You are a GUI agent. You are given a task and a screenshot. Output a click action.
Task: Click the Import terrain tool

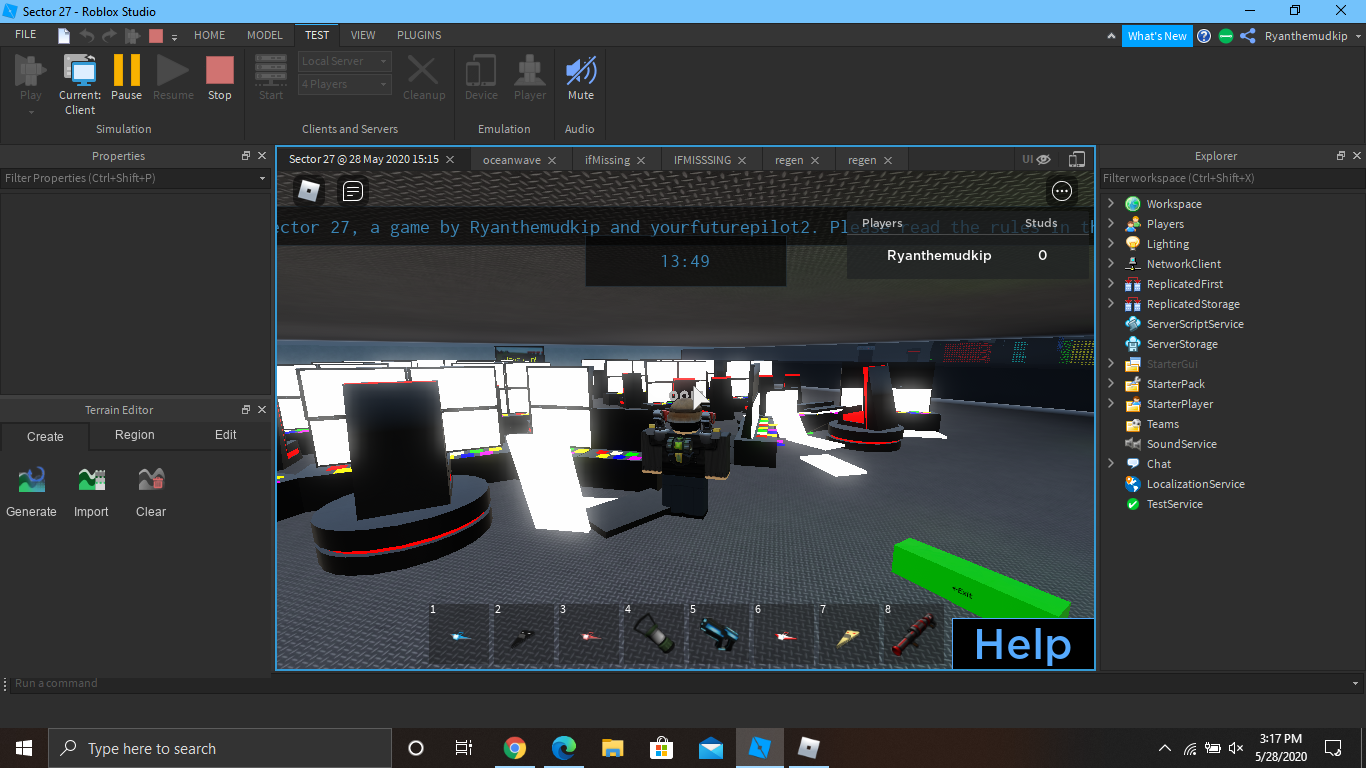coord(91,491)
